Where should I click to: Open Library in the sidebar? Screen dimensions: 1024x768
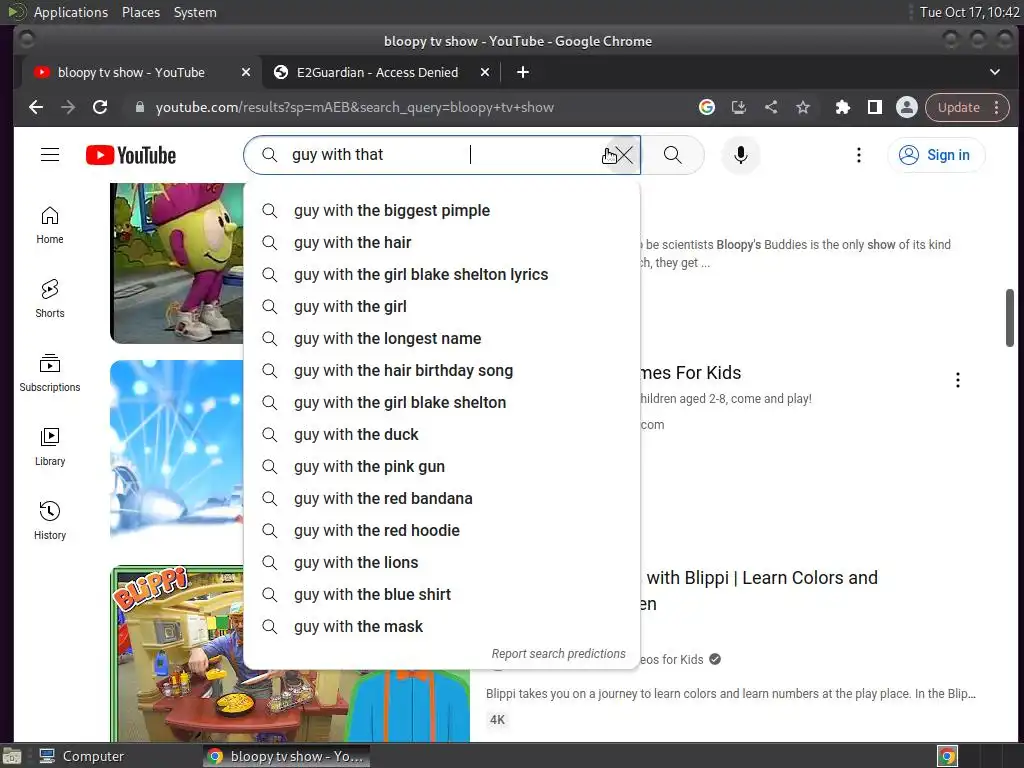click(x=50, y=447)
